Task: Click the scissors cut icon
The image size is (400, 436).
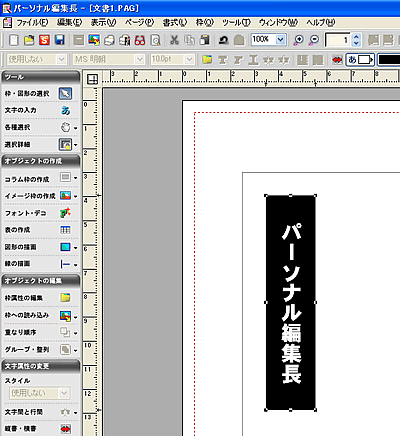Action: point(174,40)
